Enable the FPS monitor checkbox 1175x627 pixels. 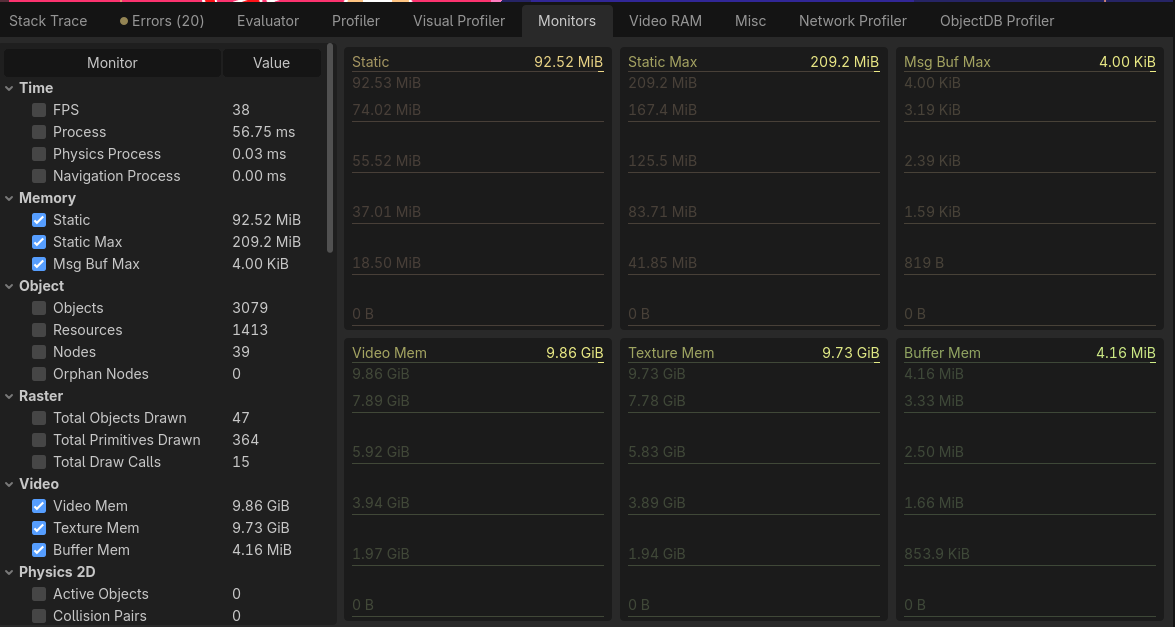tap(39, 110)
